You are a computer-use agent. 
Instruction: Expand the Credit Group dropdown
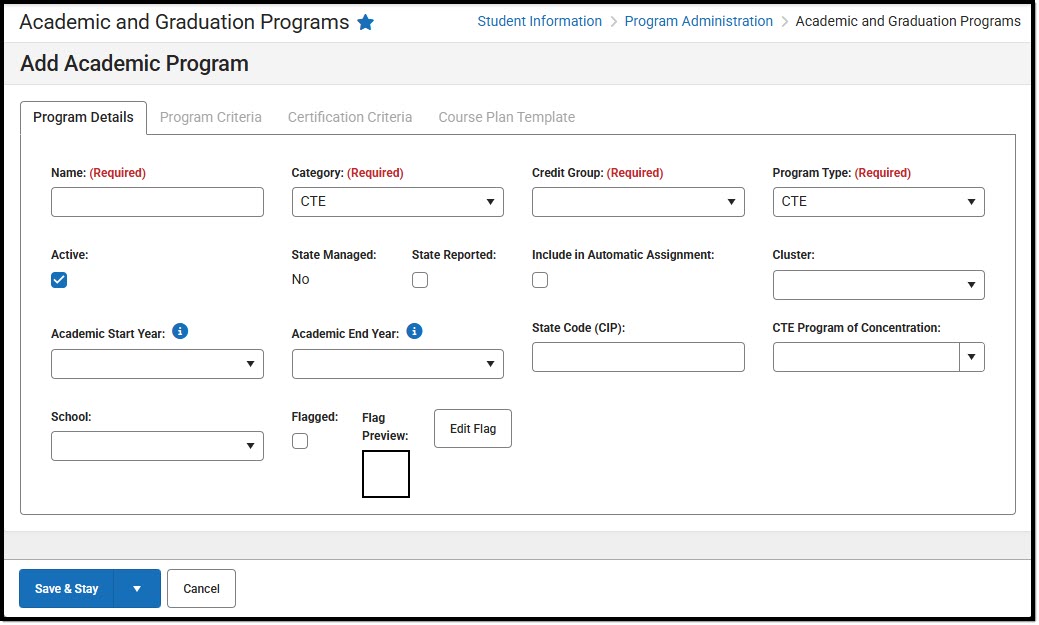[638, 202]
